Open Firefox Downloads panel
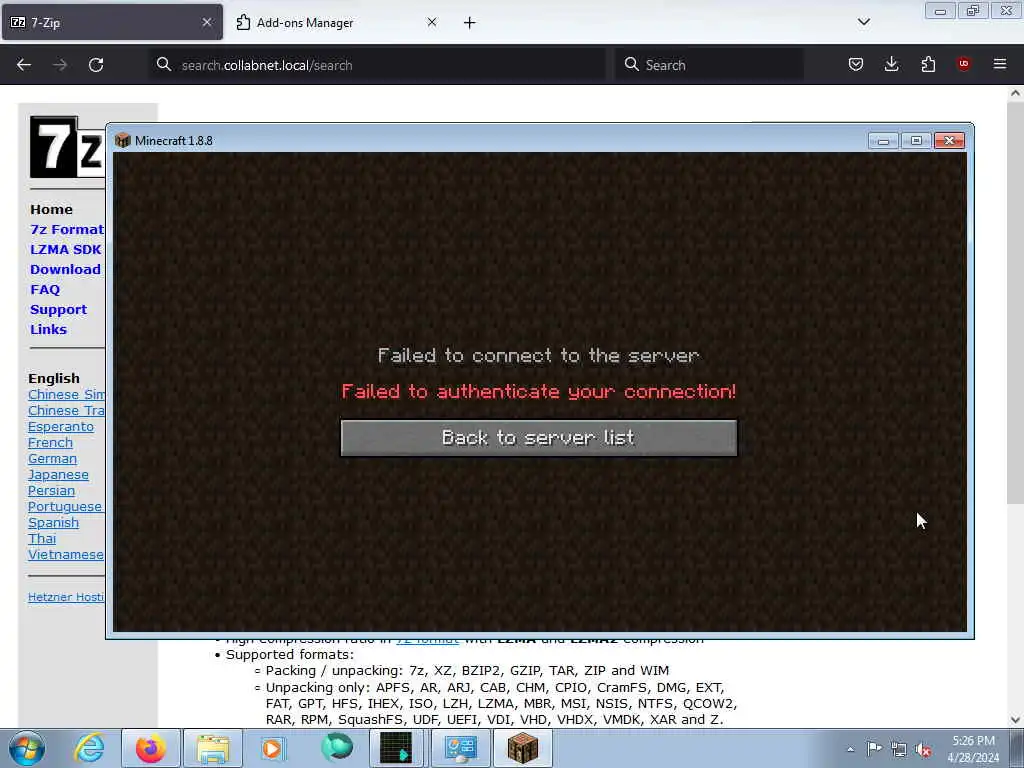 coord(891,64)
